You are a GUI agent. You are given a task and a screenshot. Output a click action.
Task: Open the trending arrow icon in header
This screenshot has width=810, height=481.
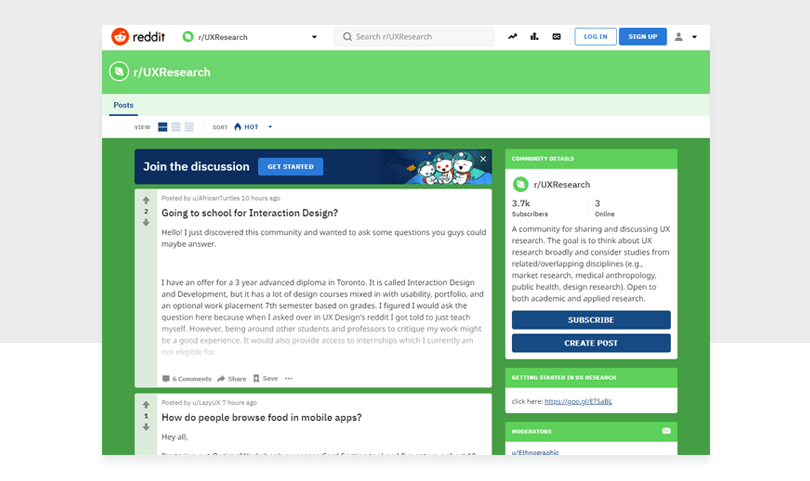512,37
